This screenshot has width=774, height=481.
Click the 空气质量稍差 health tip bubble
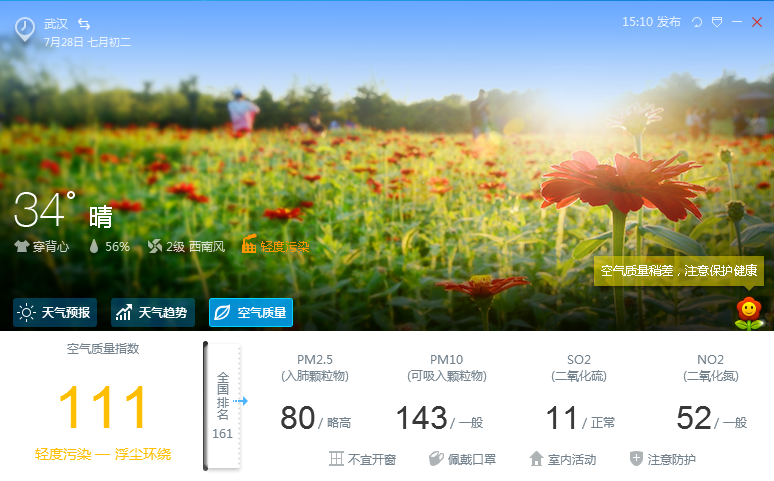tap(679, 271)
